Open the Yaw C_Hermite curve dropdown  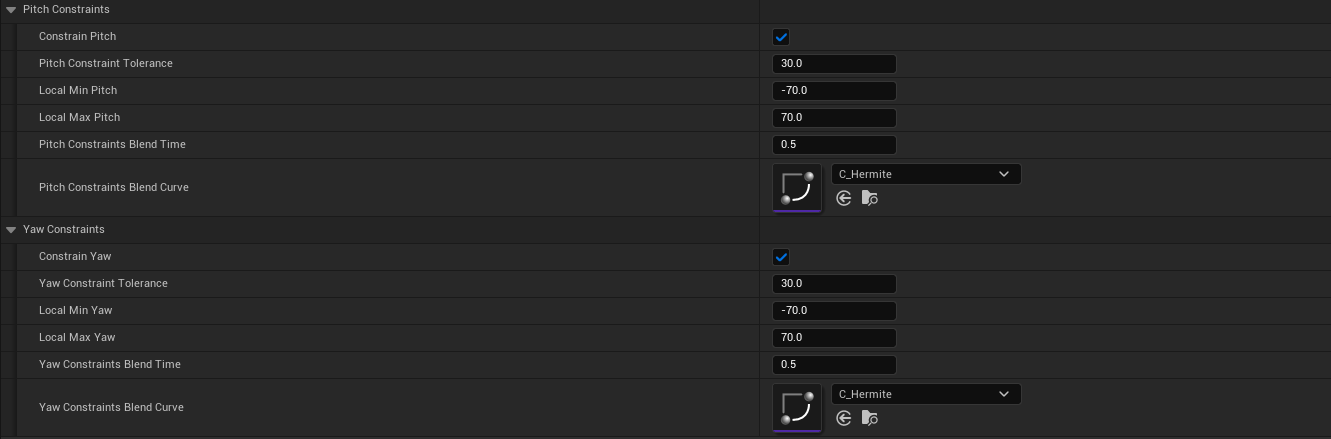pyautogui.click(x=926, y=394)
